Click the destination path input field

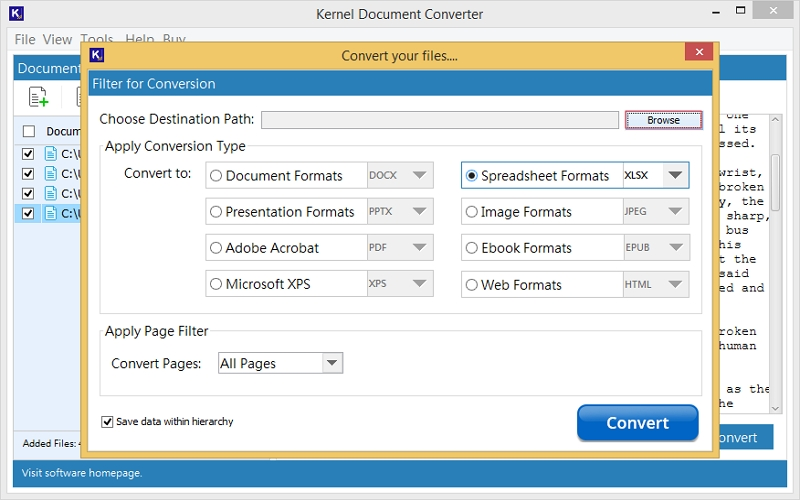pos(439,120)
